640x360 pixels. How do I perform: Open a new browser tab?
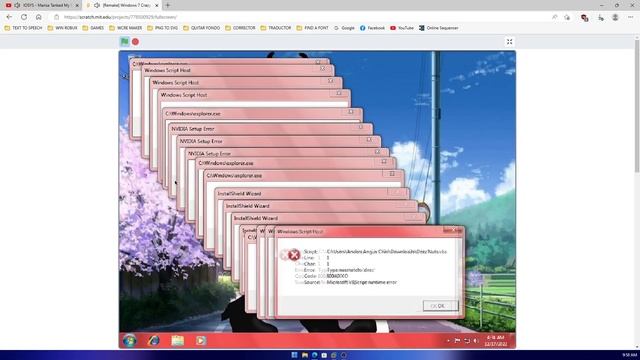point(167,5)
